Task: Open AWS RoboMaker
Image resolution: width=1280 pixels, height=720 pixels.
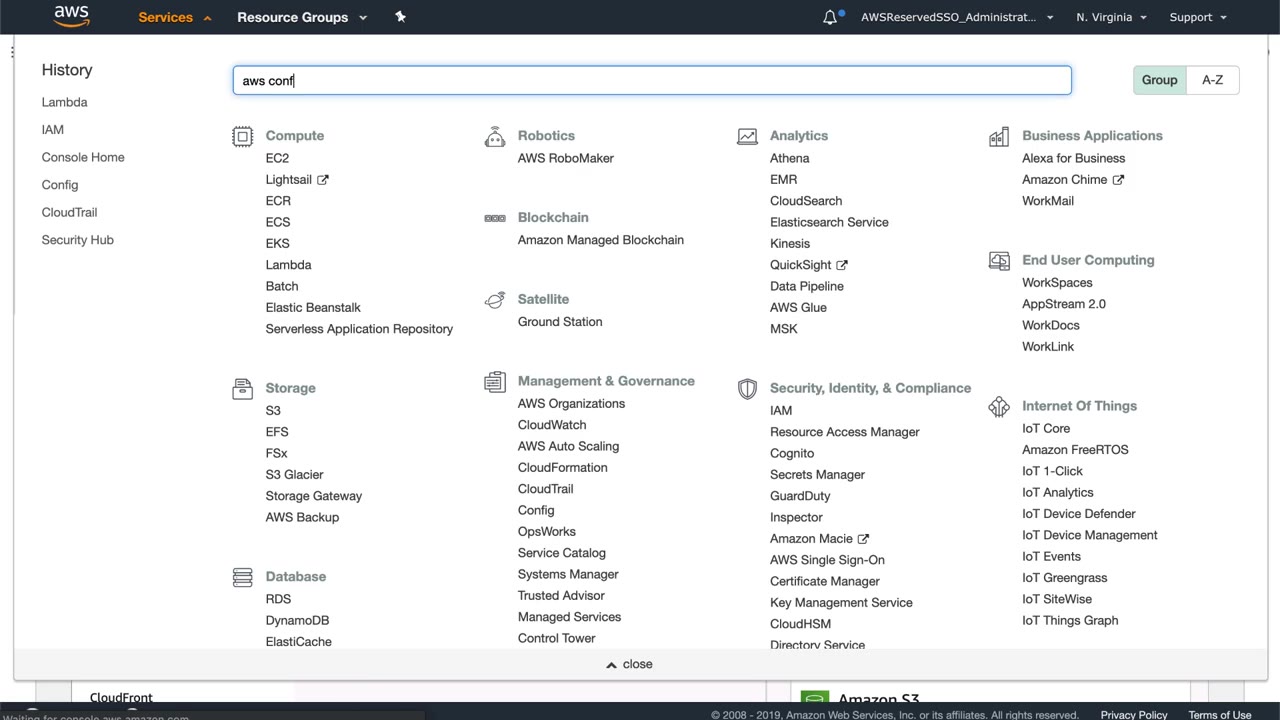Action: point(566,158)
